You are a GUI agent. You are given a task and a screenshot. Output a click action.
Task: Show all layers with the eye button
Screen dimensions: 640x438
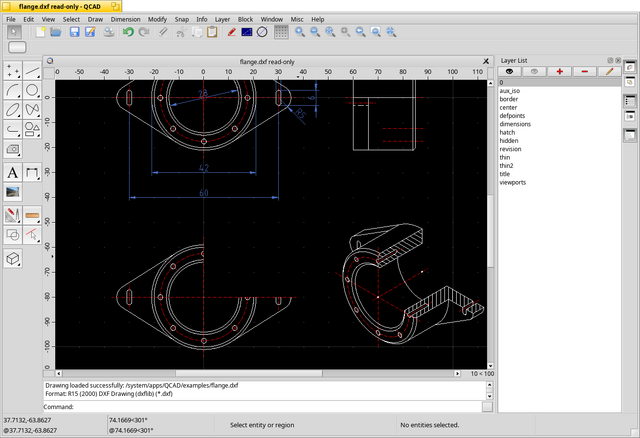509,71
